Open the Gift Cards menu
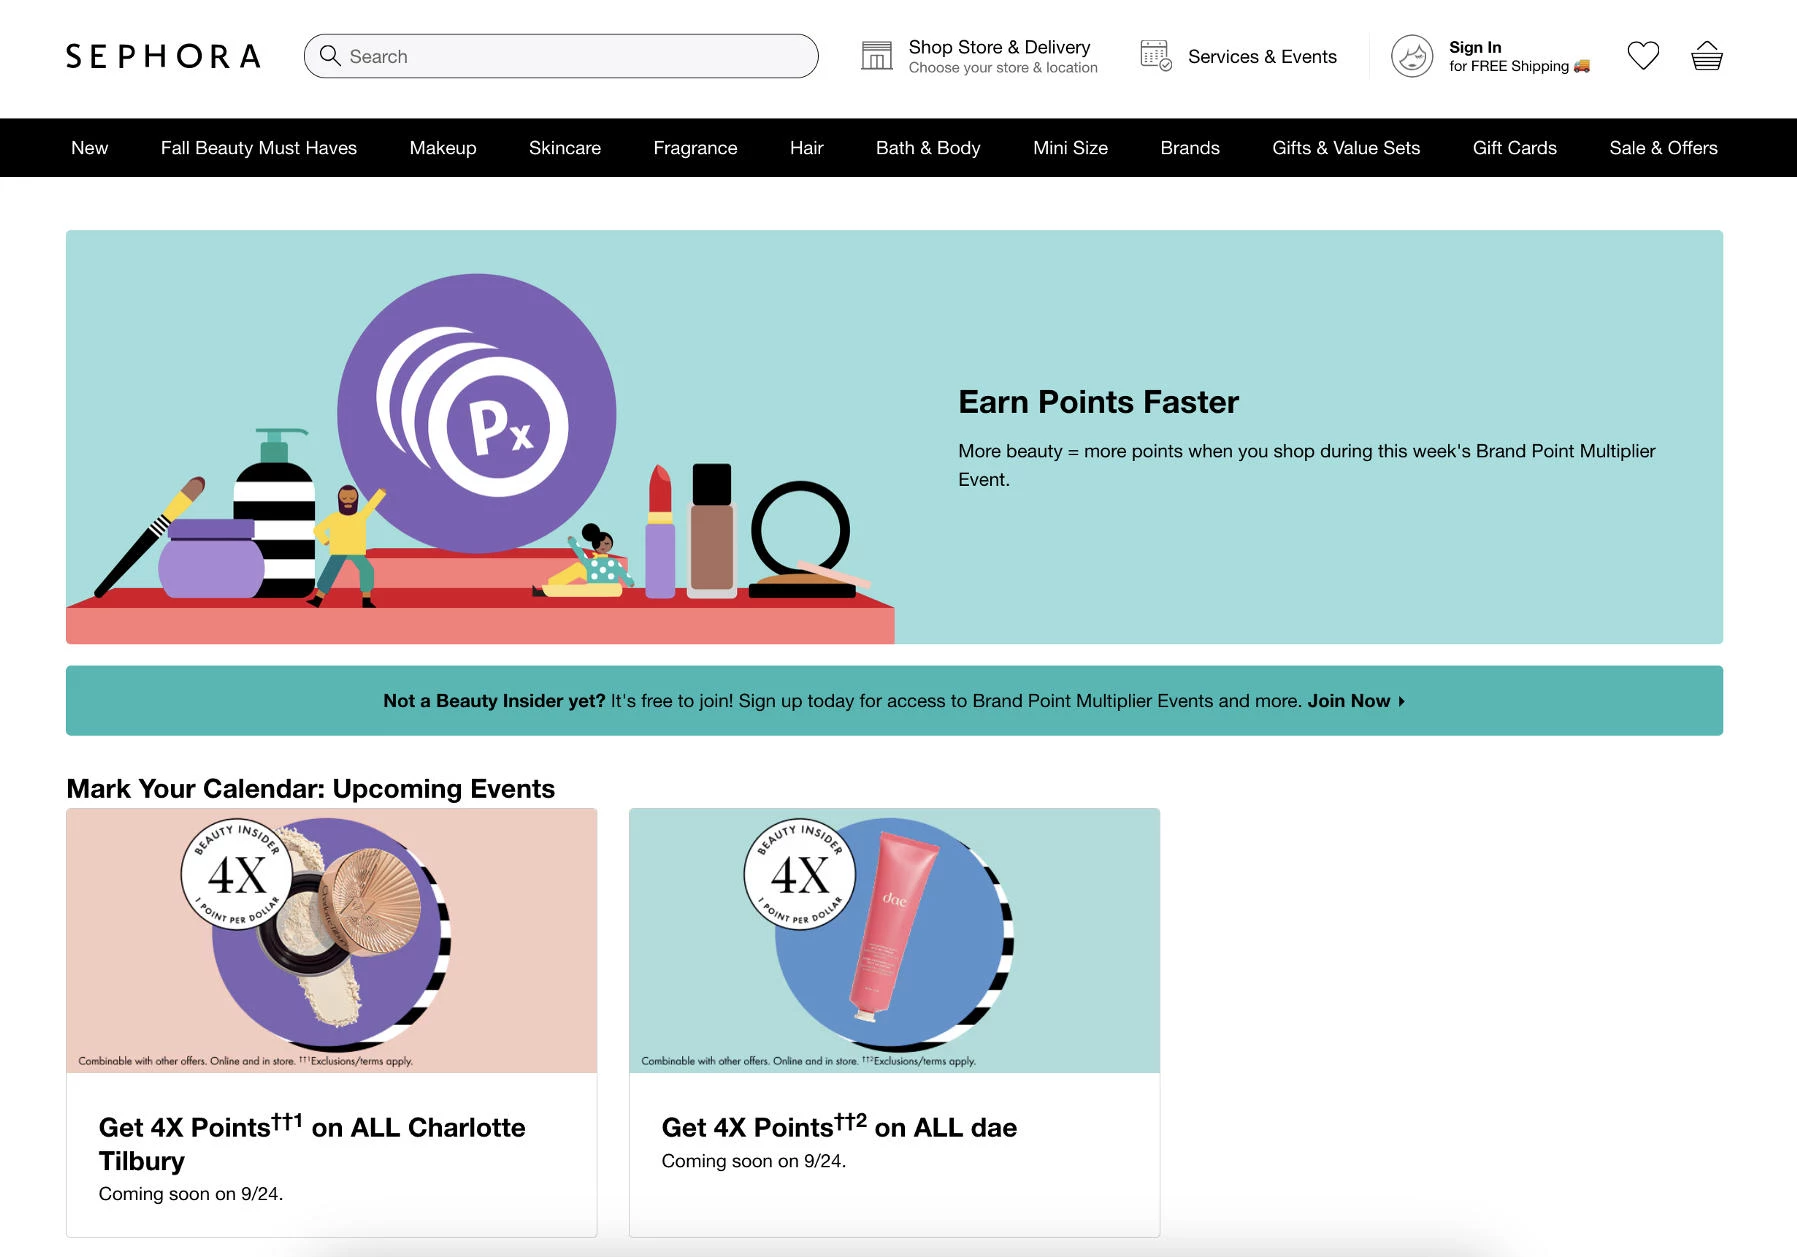Image resolution: width=1797 pixels, height=1257 pixels. 1514,148
